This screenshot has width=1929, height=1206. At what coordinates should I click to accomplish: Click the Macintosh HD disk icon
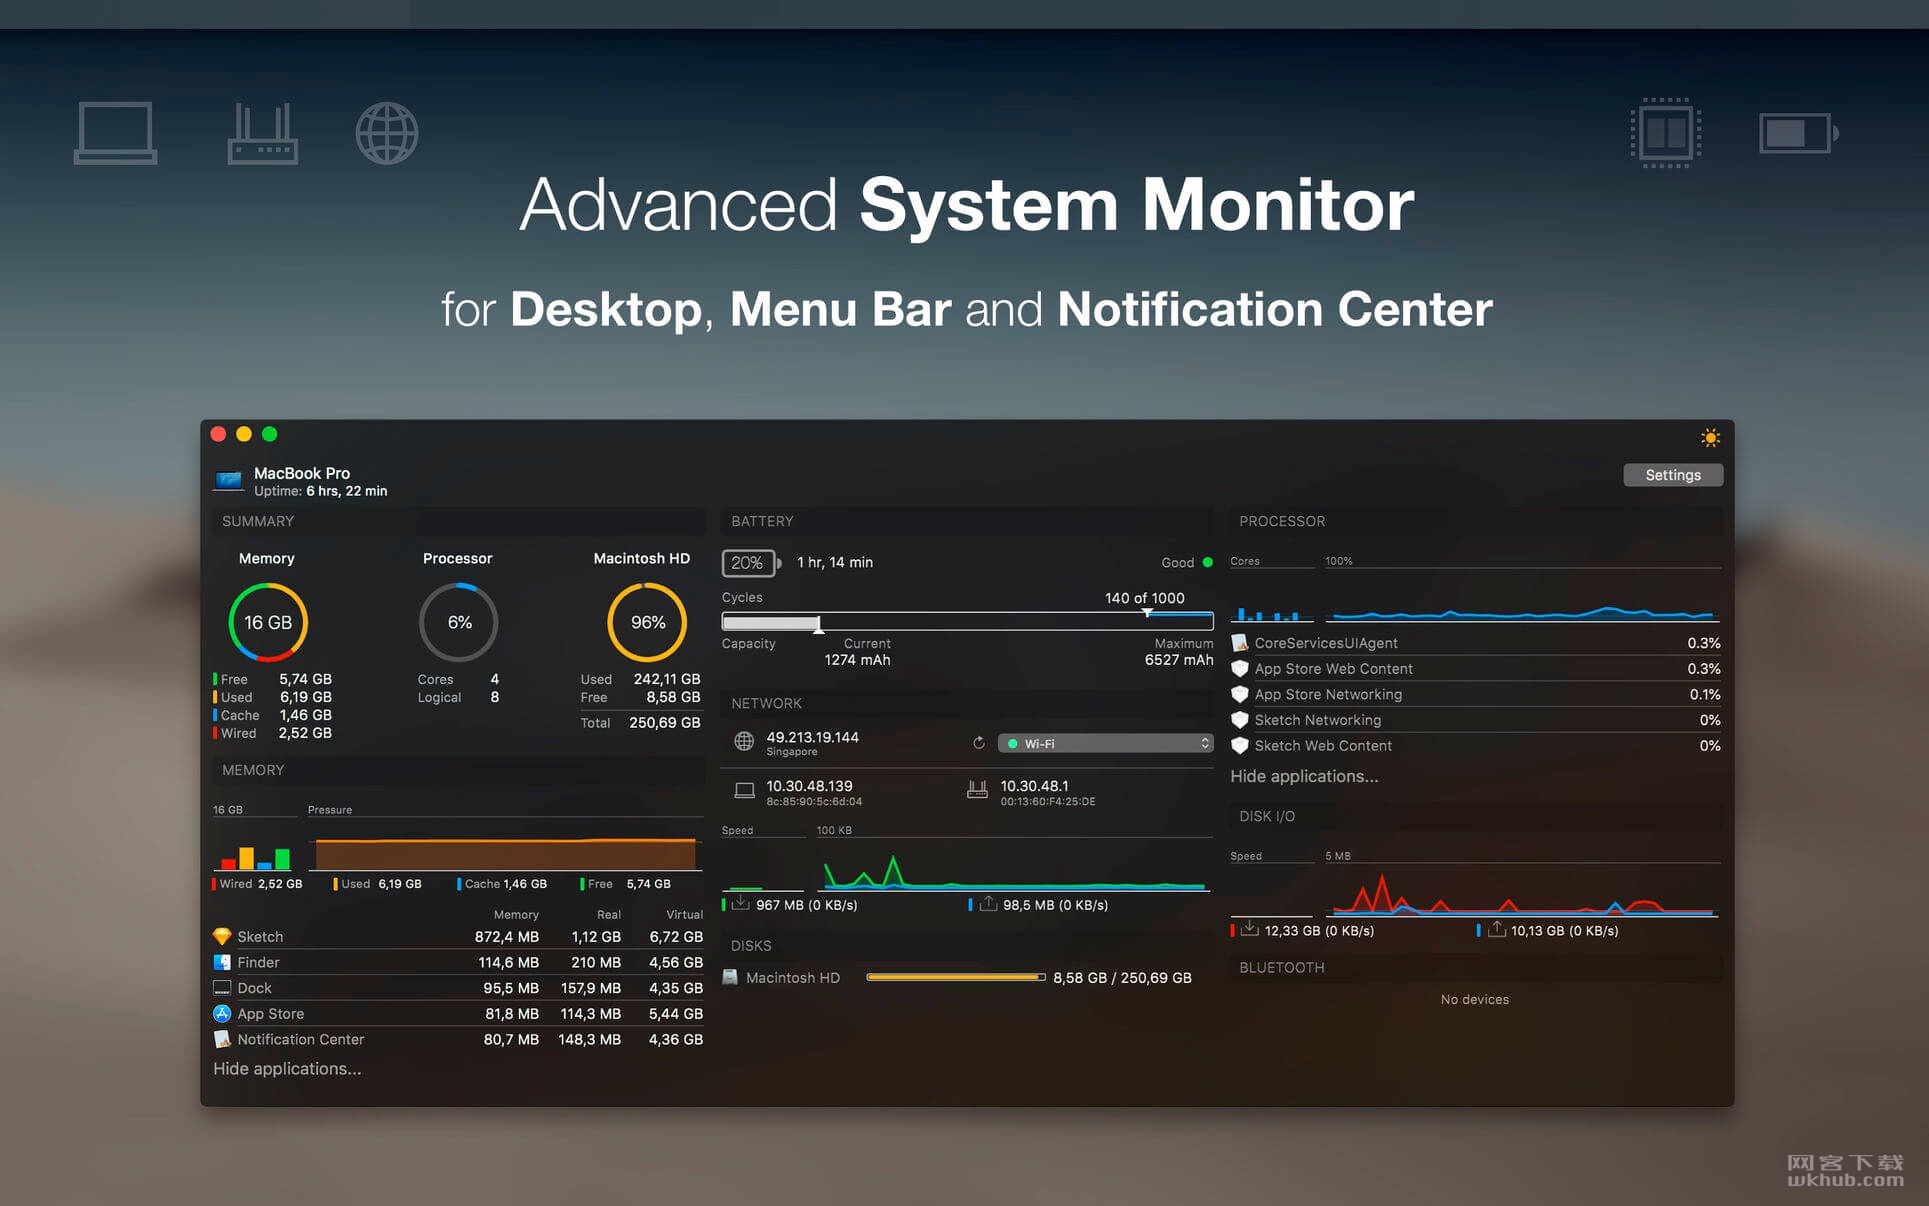pyautogui.click(x=730, y=977)
